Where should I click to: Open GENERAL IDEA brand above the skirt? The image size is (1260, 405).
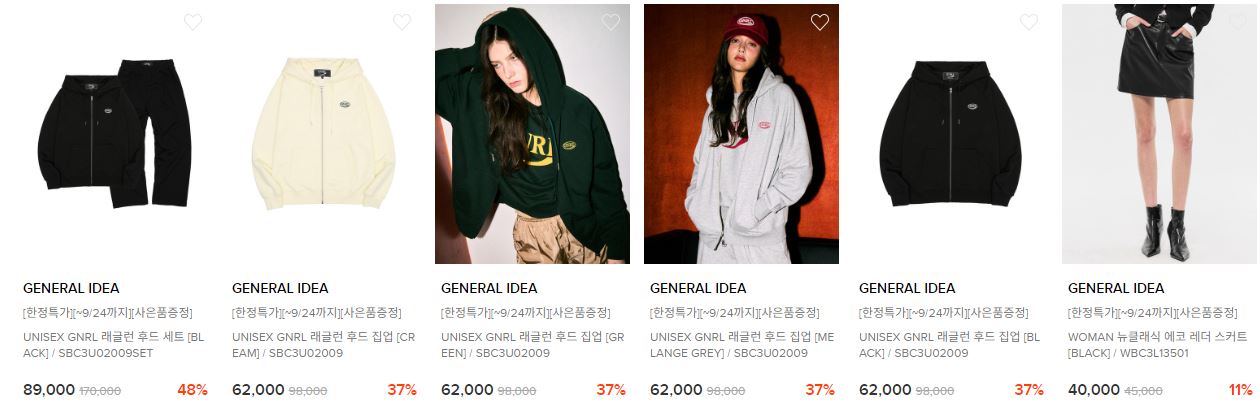click(1116, 288)
